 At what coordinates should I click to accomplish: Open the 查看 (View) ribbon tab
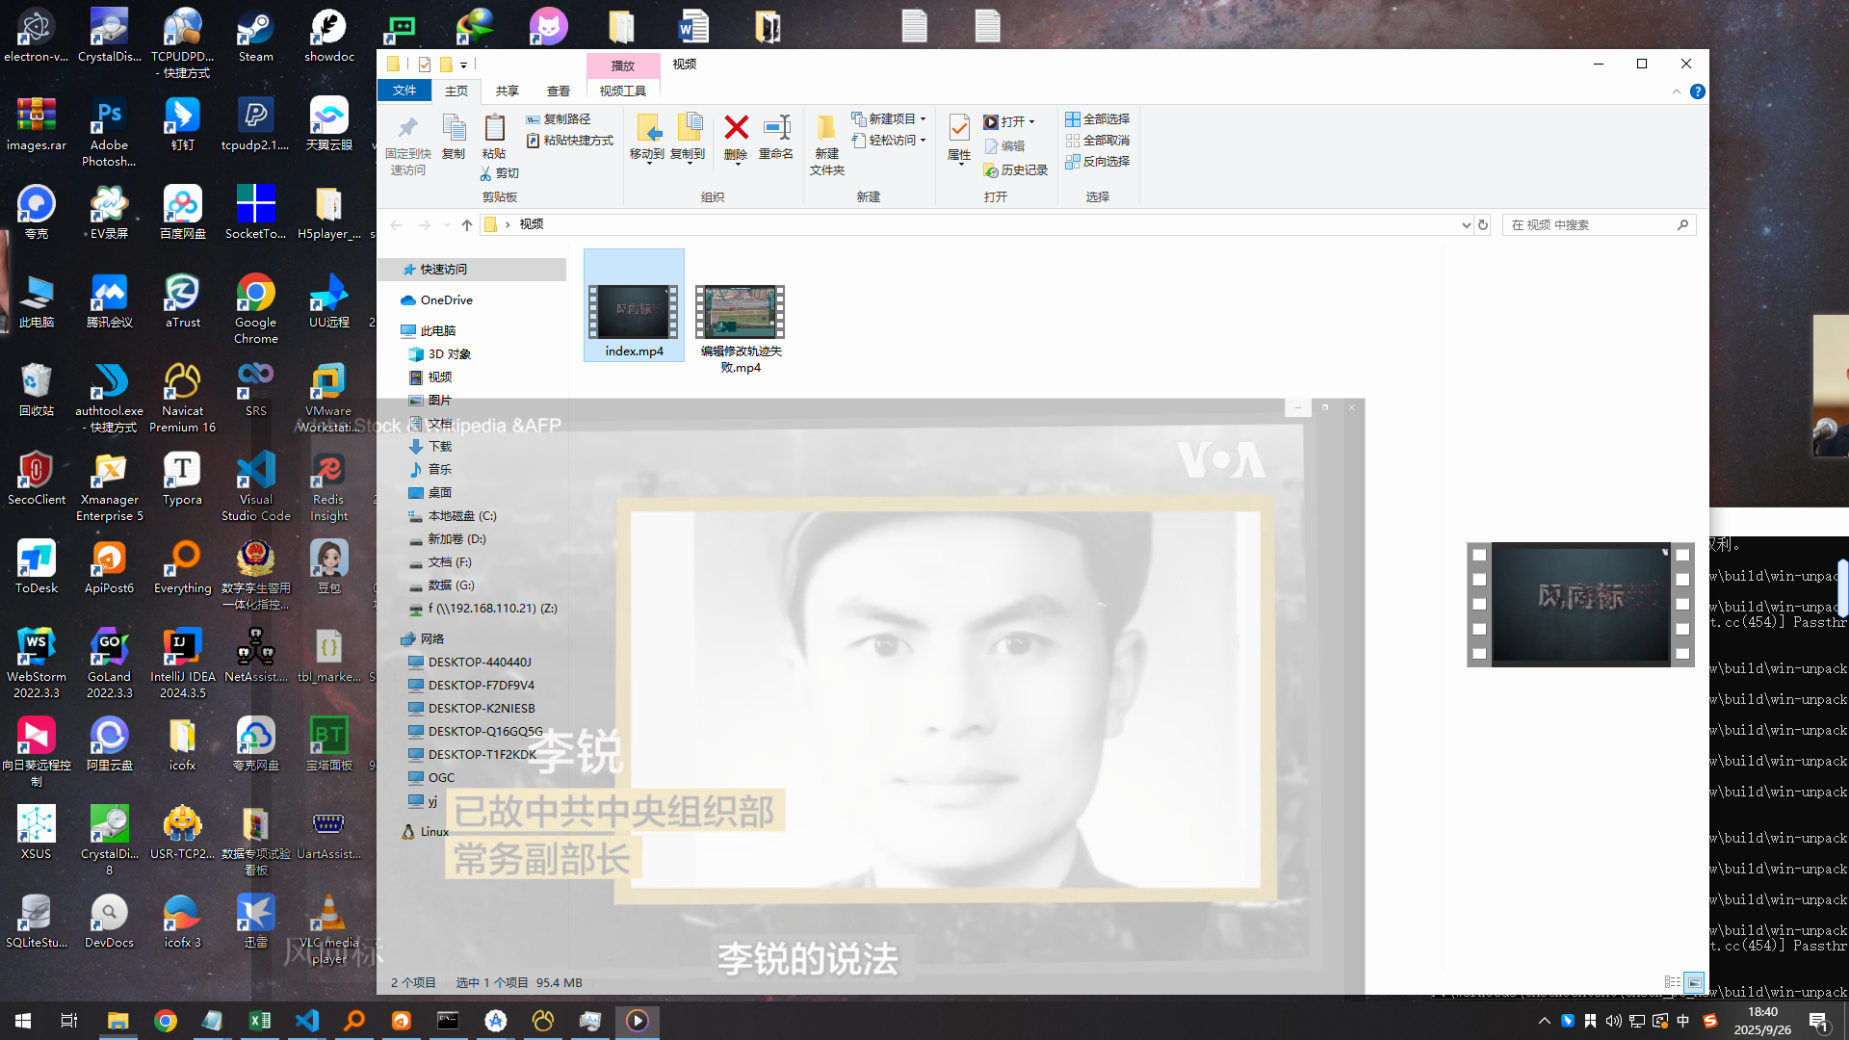pos(558,91)
